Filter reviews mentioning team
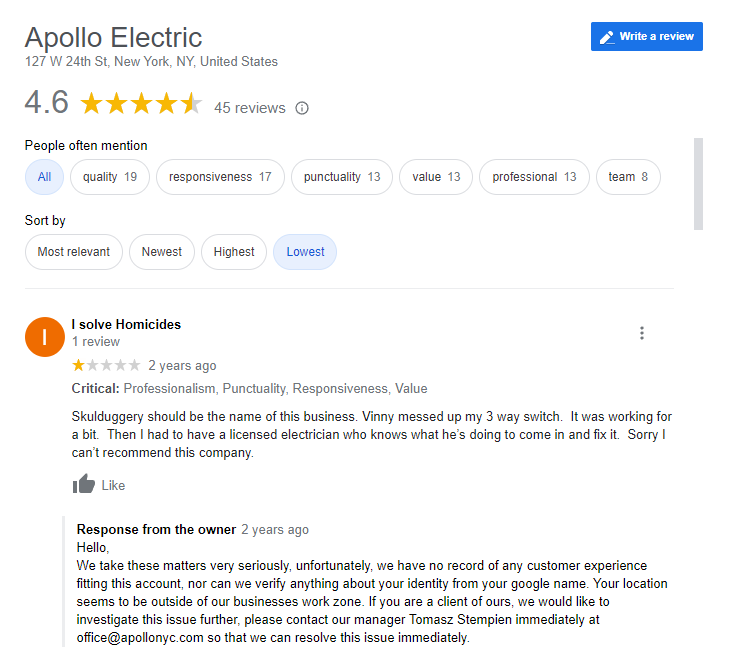The image size is (739, 672). click(628, 177)
